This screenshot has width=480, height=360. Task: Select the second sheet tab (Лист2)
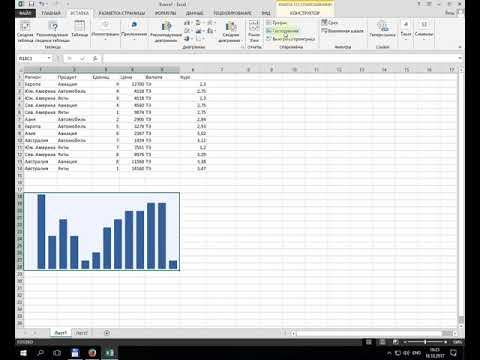82,333
